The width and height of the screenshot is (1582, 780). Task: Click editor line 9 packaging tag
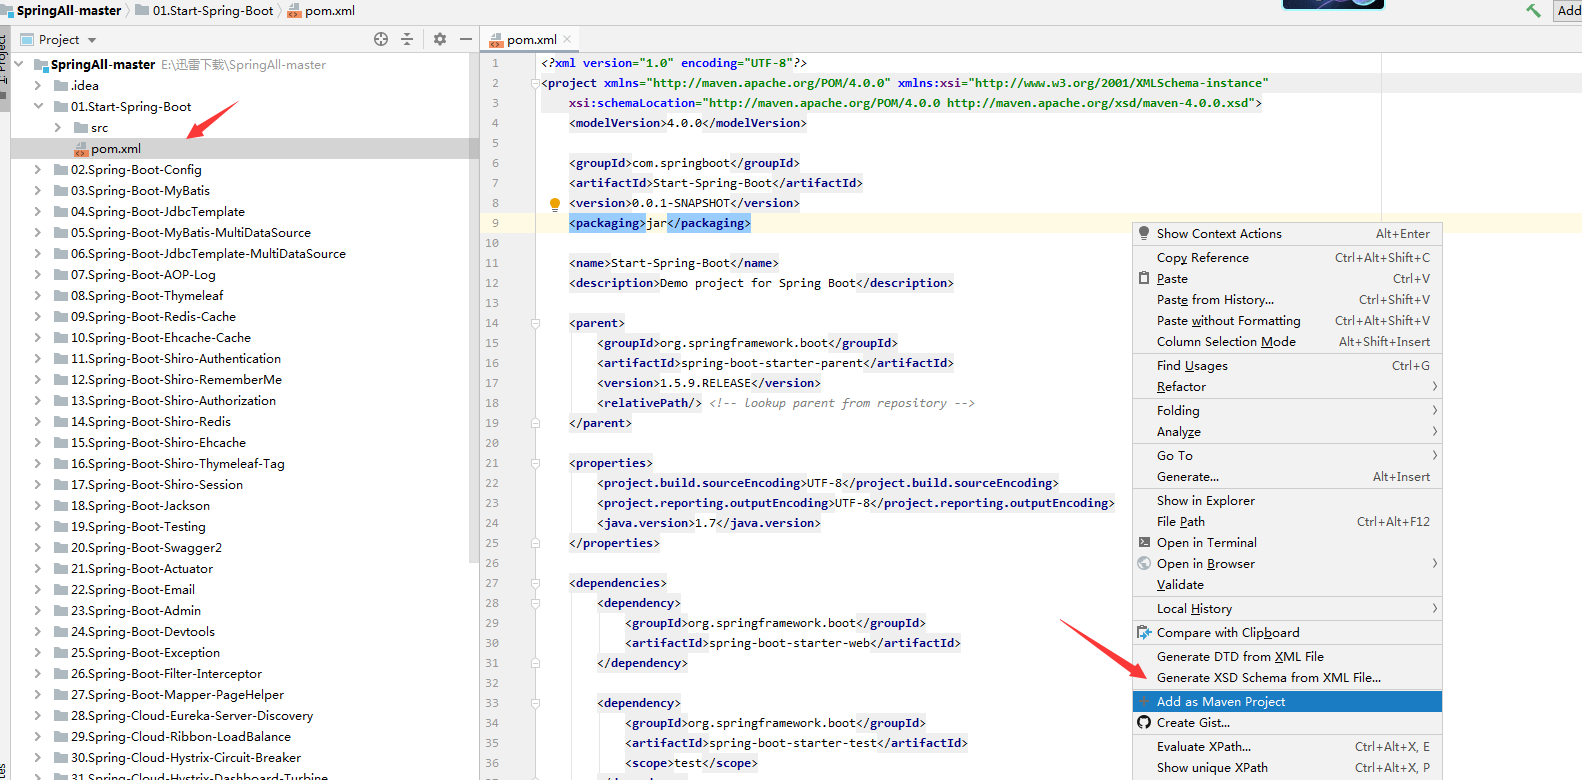(x=660, y=223)
